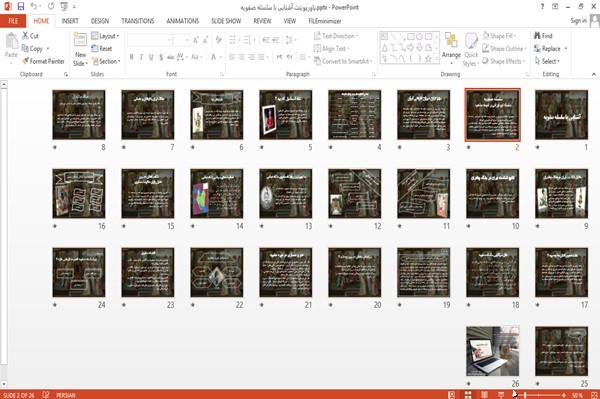Toggle Italic formatting

coord(141,57)
